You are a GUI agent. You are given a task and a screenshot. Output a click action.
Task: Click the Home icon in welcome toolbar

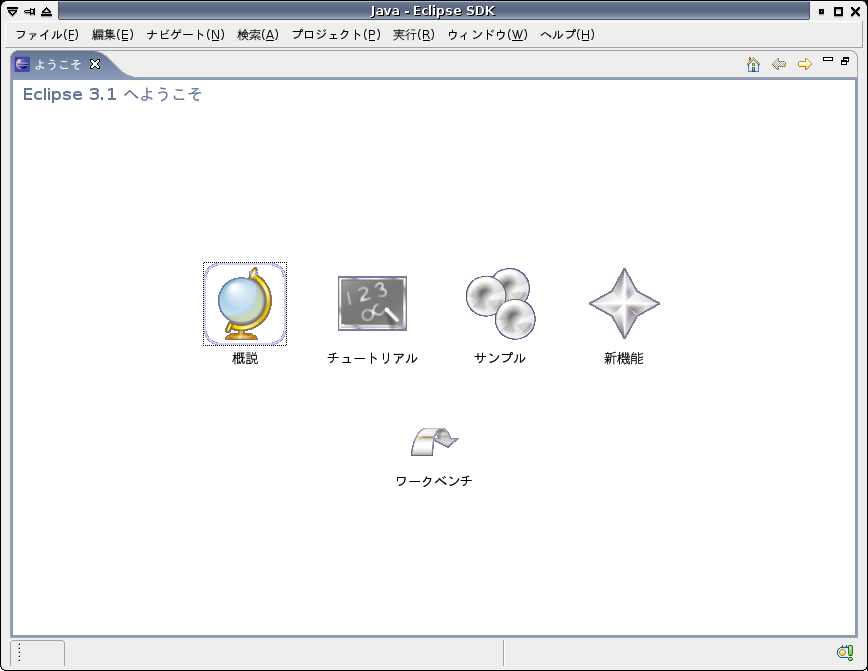click(x=753, y=64)
